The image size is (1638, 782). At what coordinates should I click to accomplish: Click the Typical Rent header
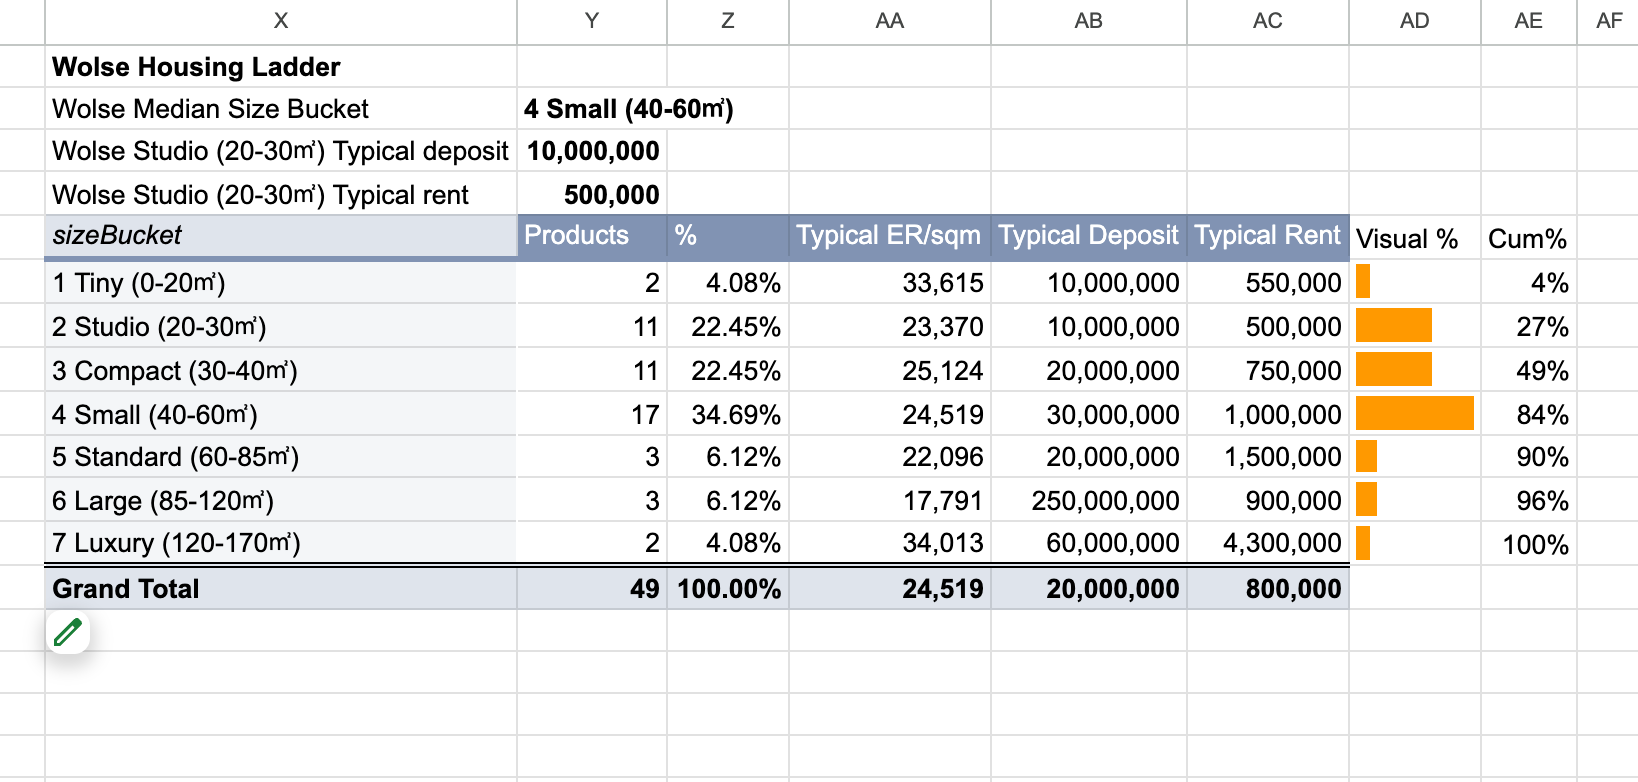[1268, 236]
